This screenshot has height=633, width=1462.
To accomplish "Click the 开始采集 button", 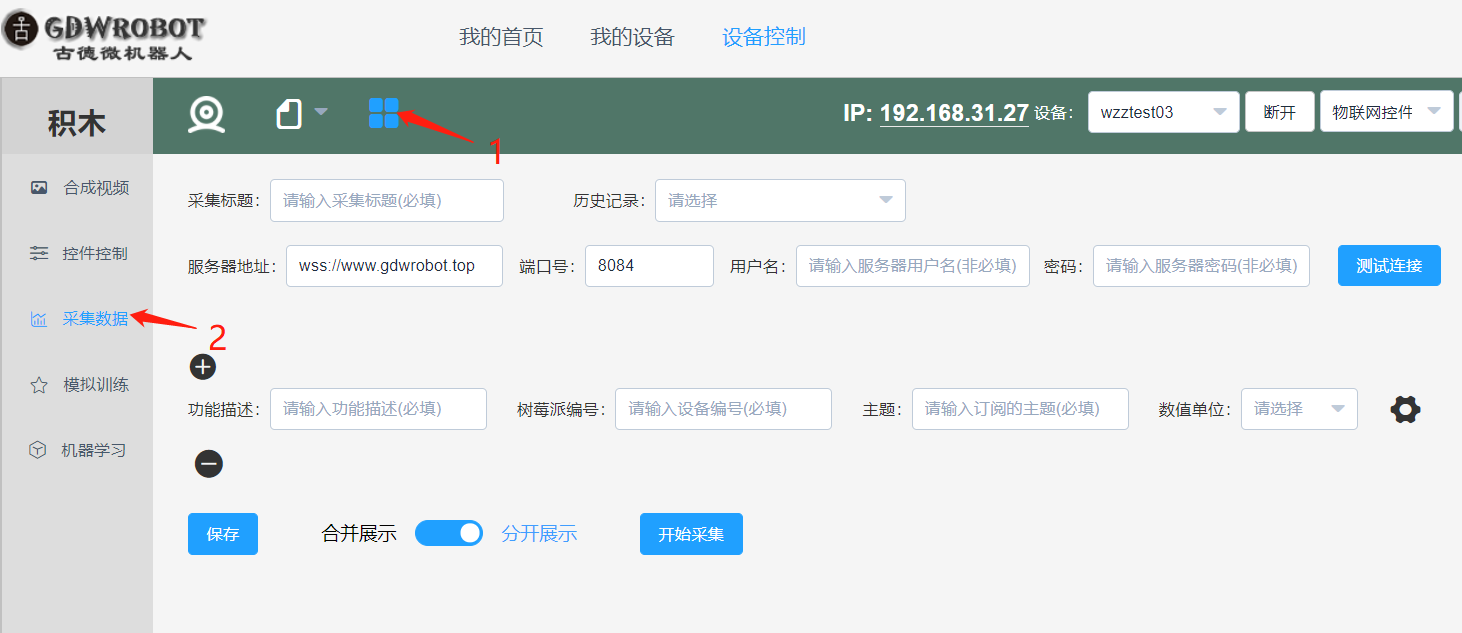I will click(x=691, y=534).
